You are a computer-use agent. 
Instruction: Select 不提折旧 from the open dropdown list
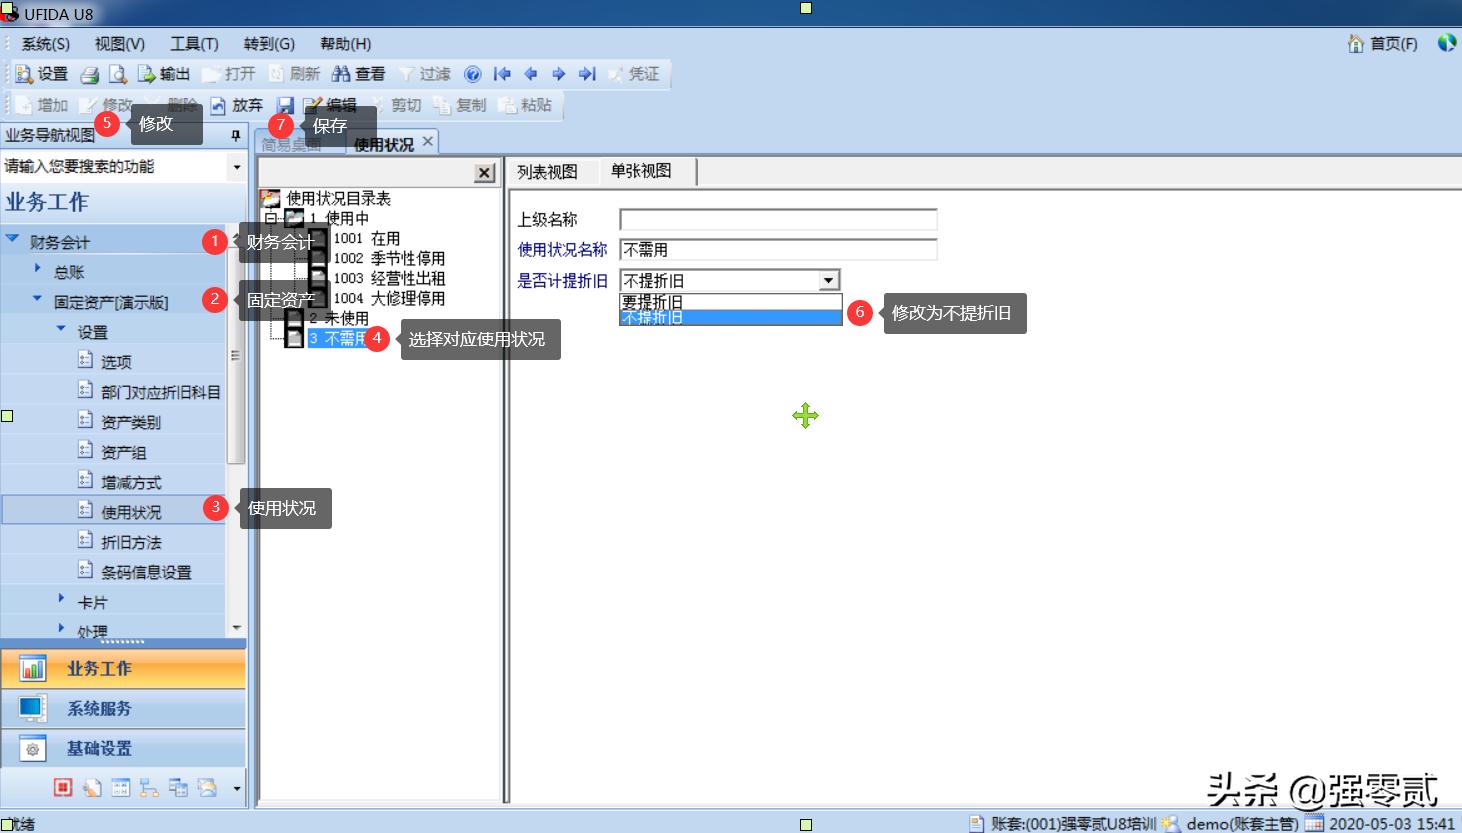click(x=730, y=317)
